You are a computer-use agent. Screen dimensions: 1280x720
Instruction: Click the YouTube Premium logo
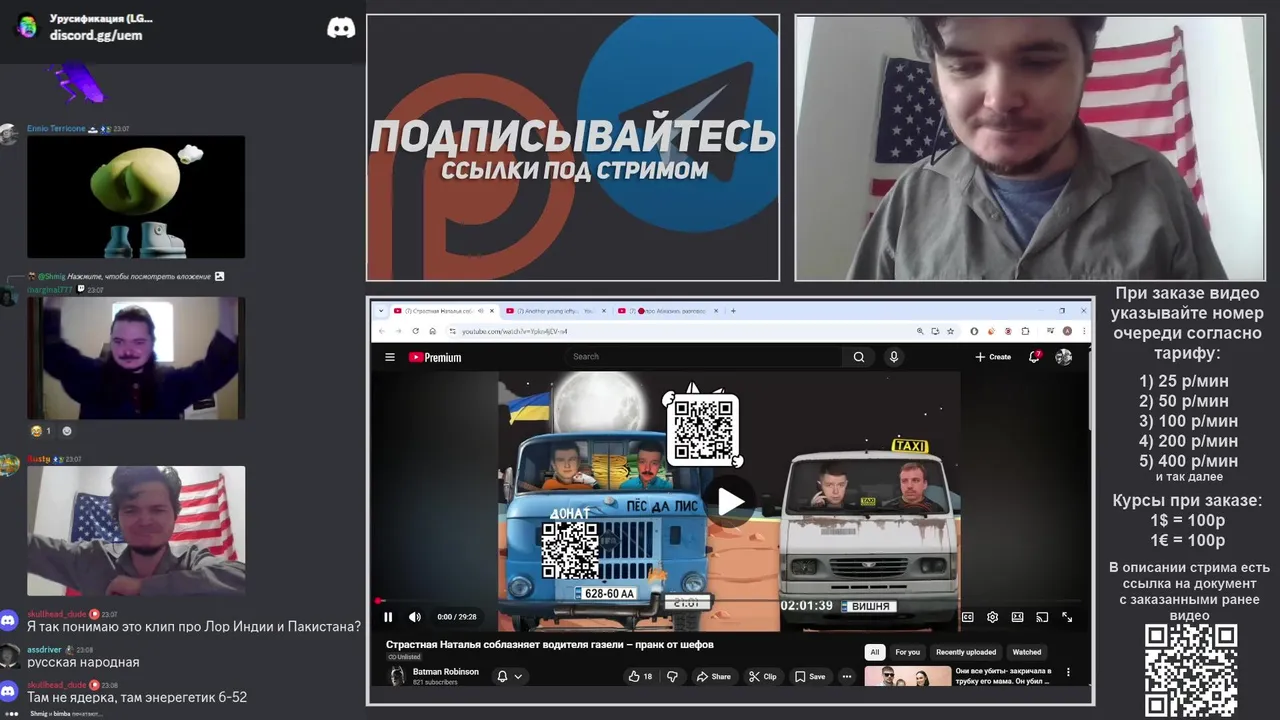click(435, 357)
